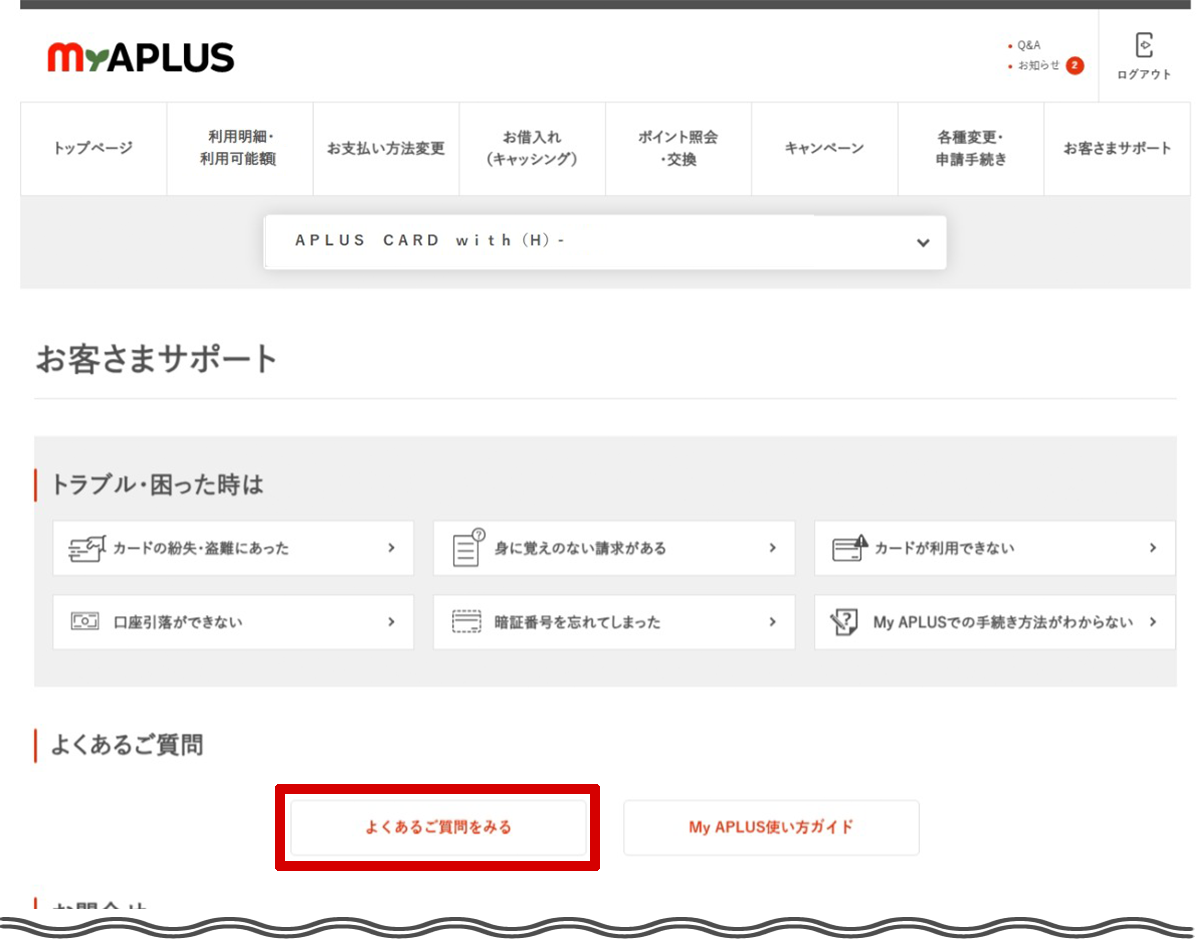Screen dimensions: 1197x950
Task: Click the My APLUS logo
Action: (x=140, y=58)
